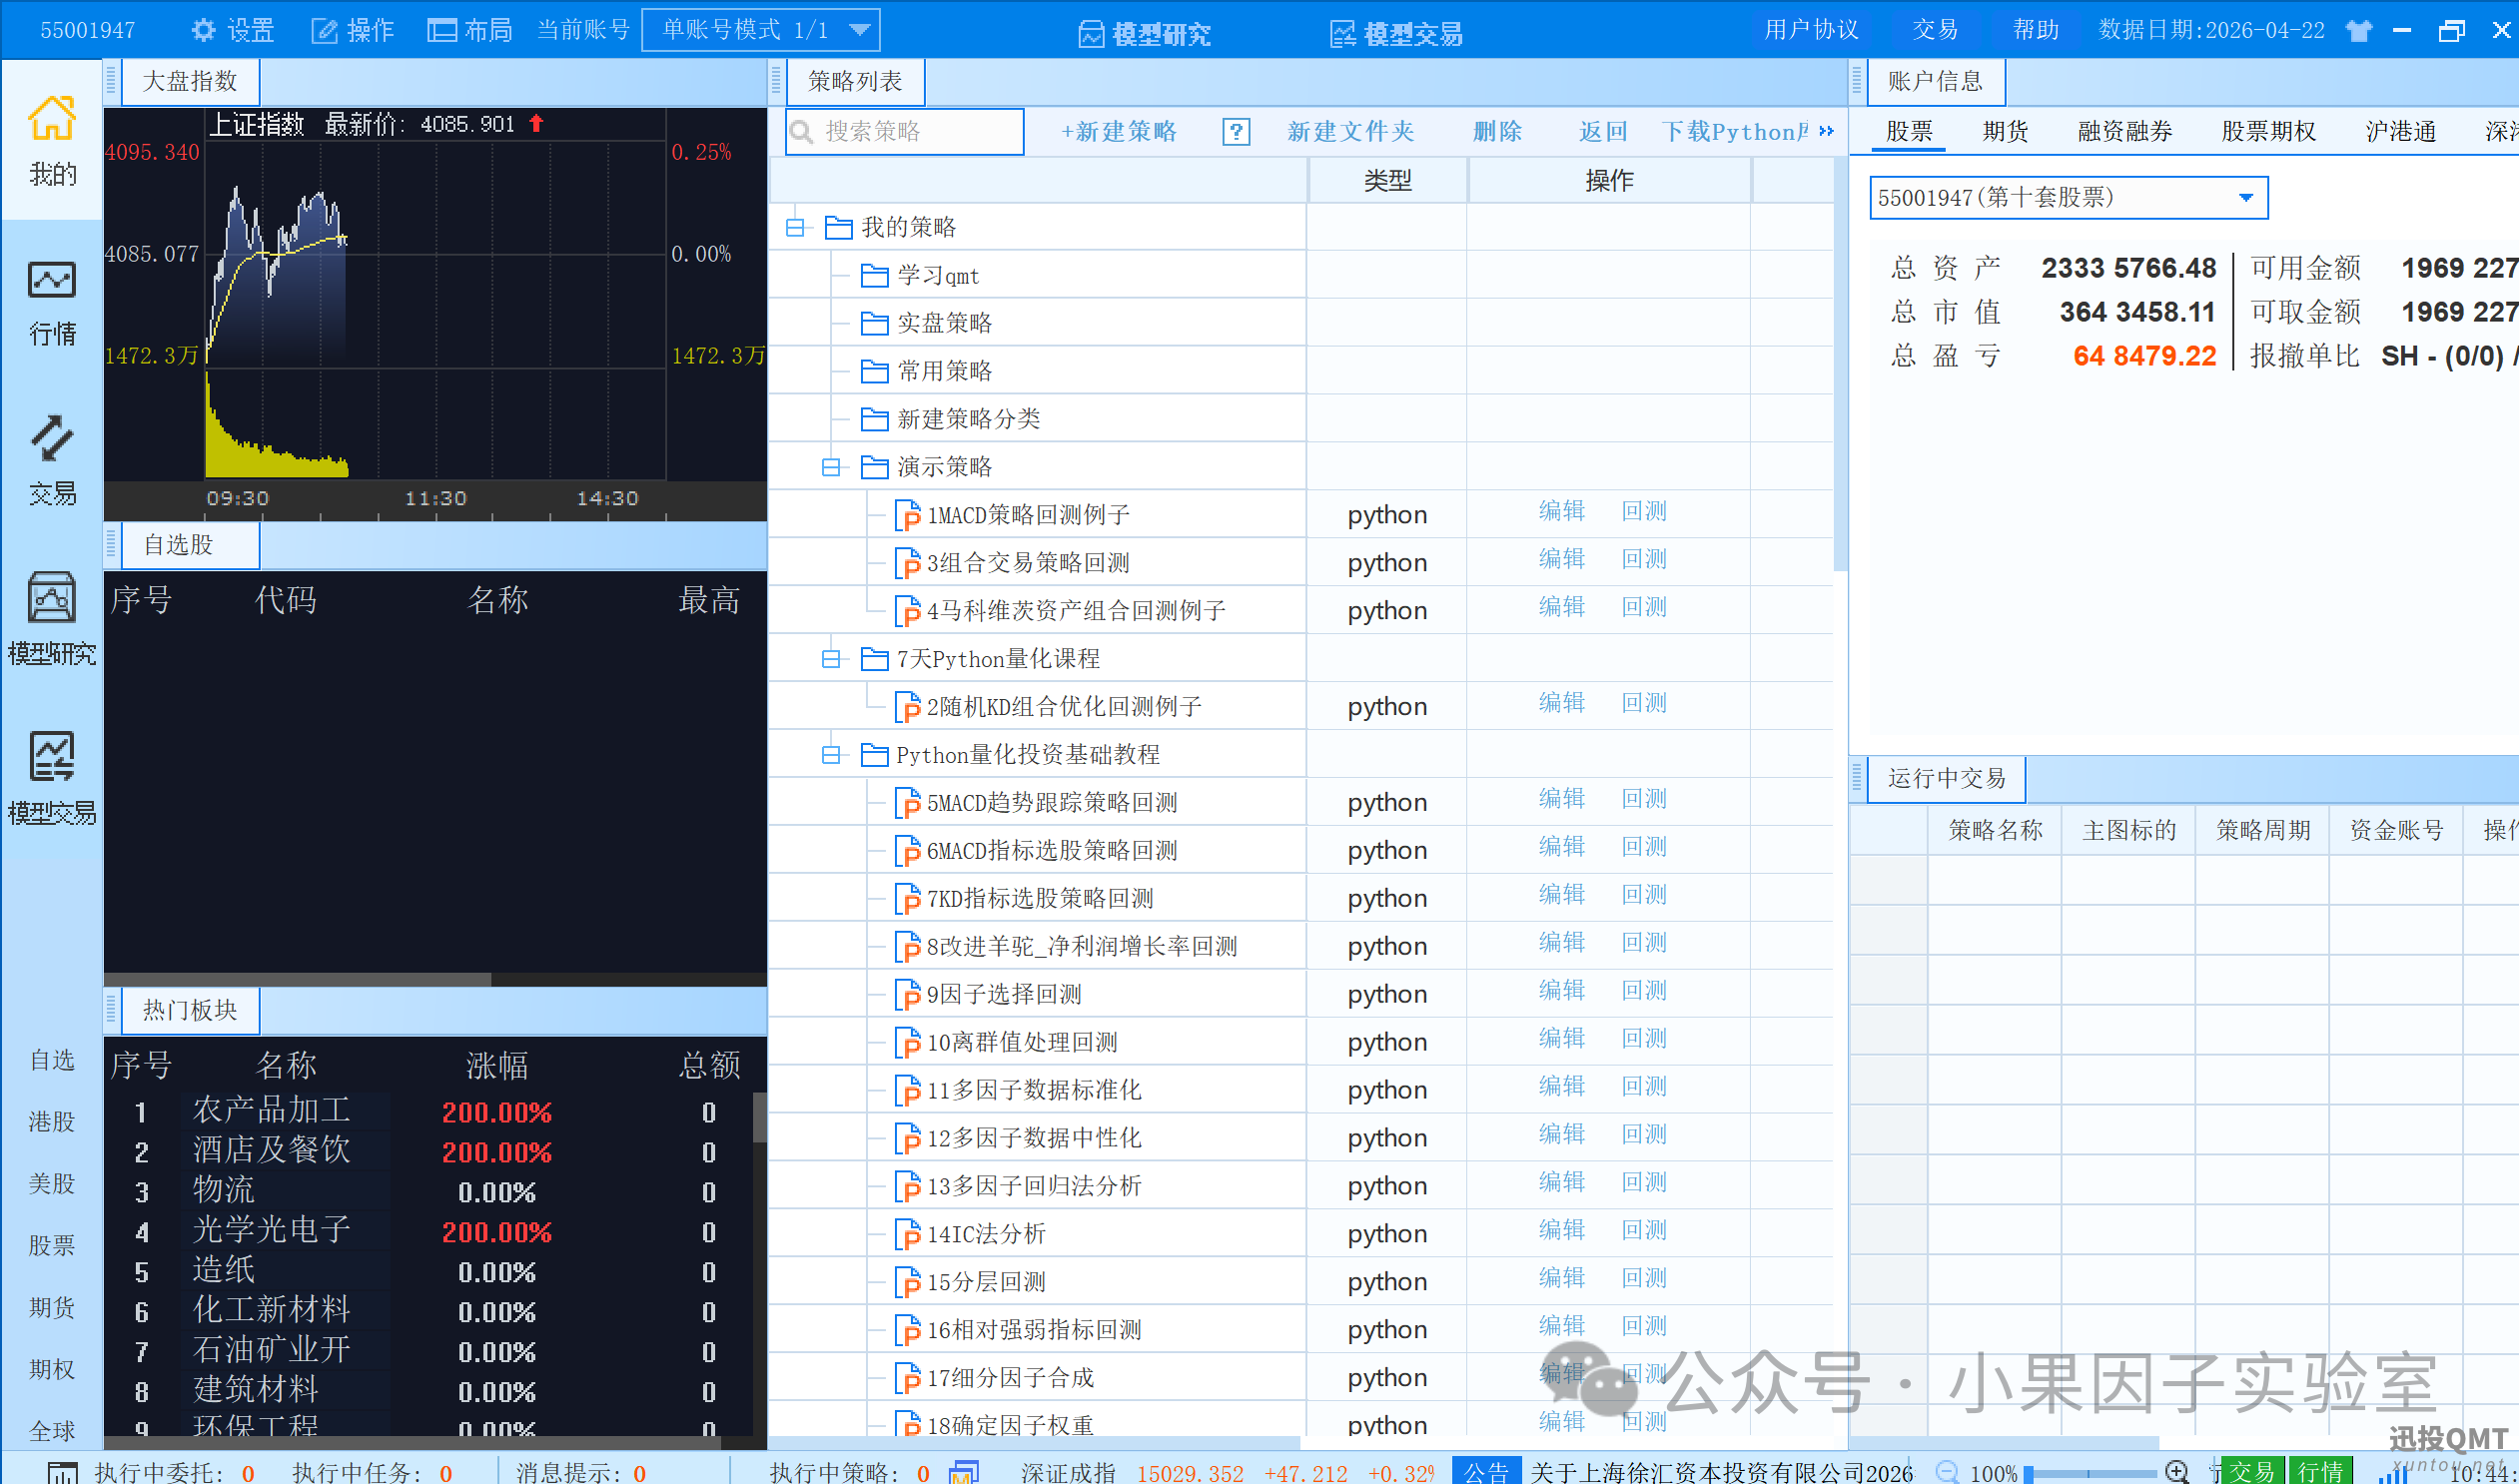Collapse the Python量化投资基础教程 folder

click(831, 755)
